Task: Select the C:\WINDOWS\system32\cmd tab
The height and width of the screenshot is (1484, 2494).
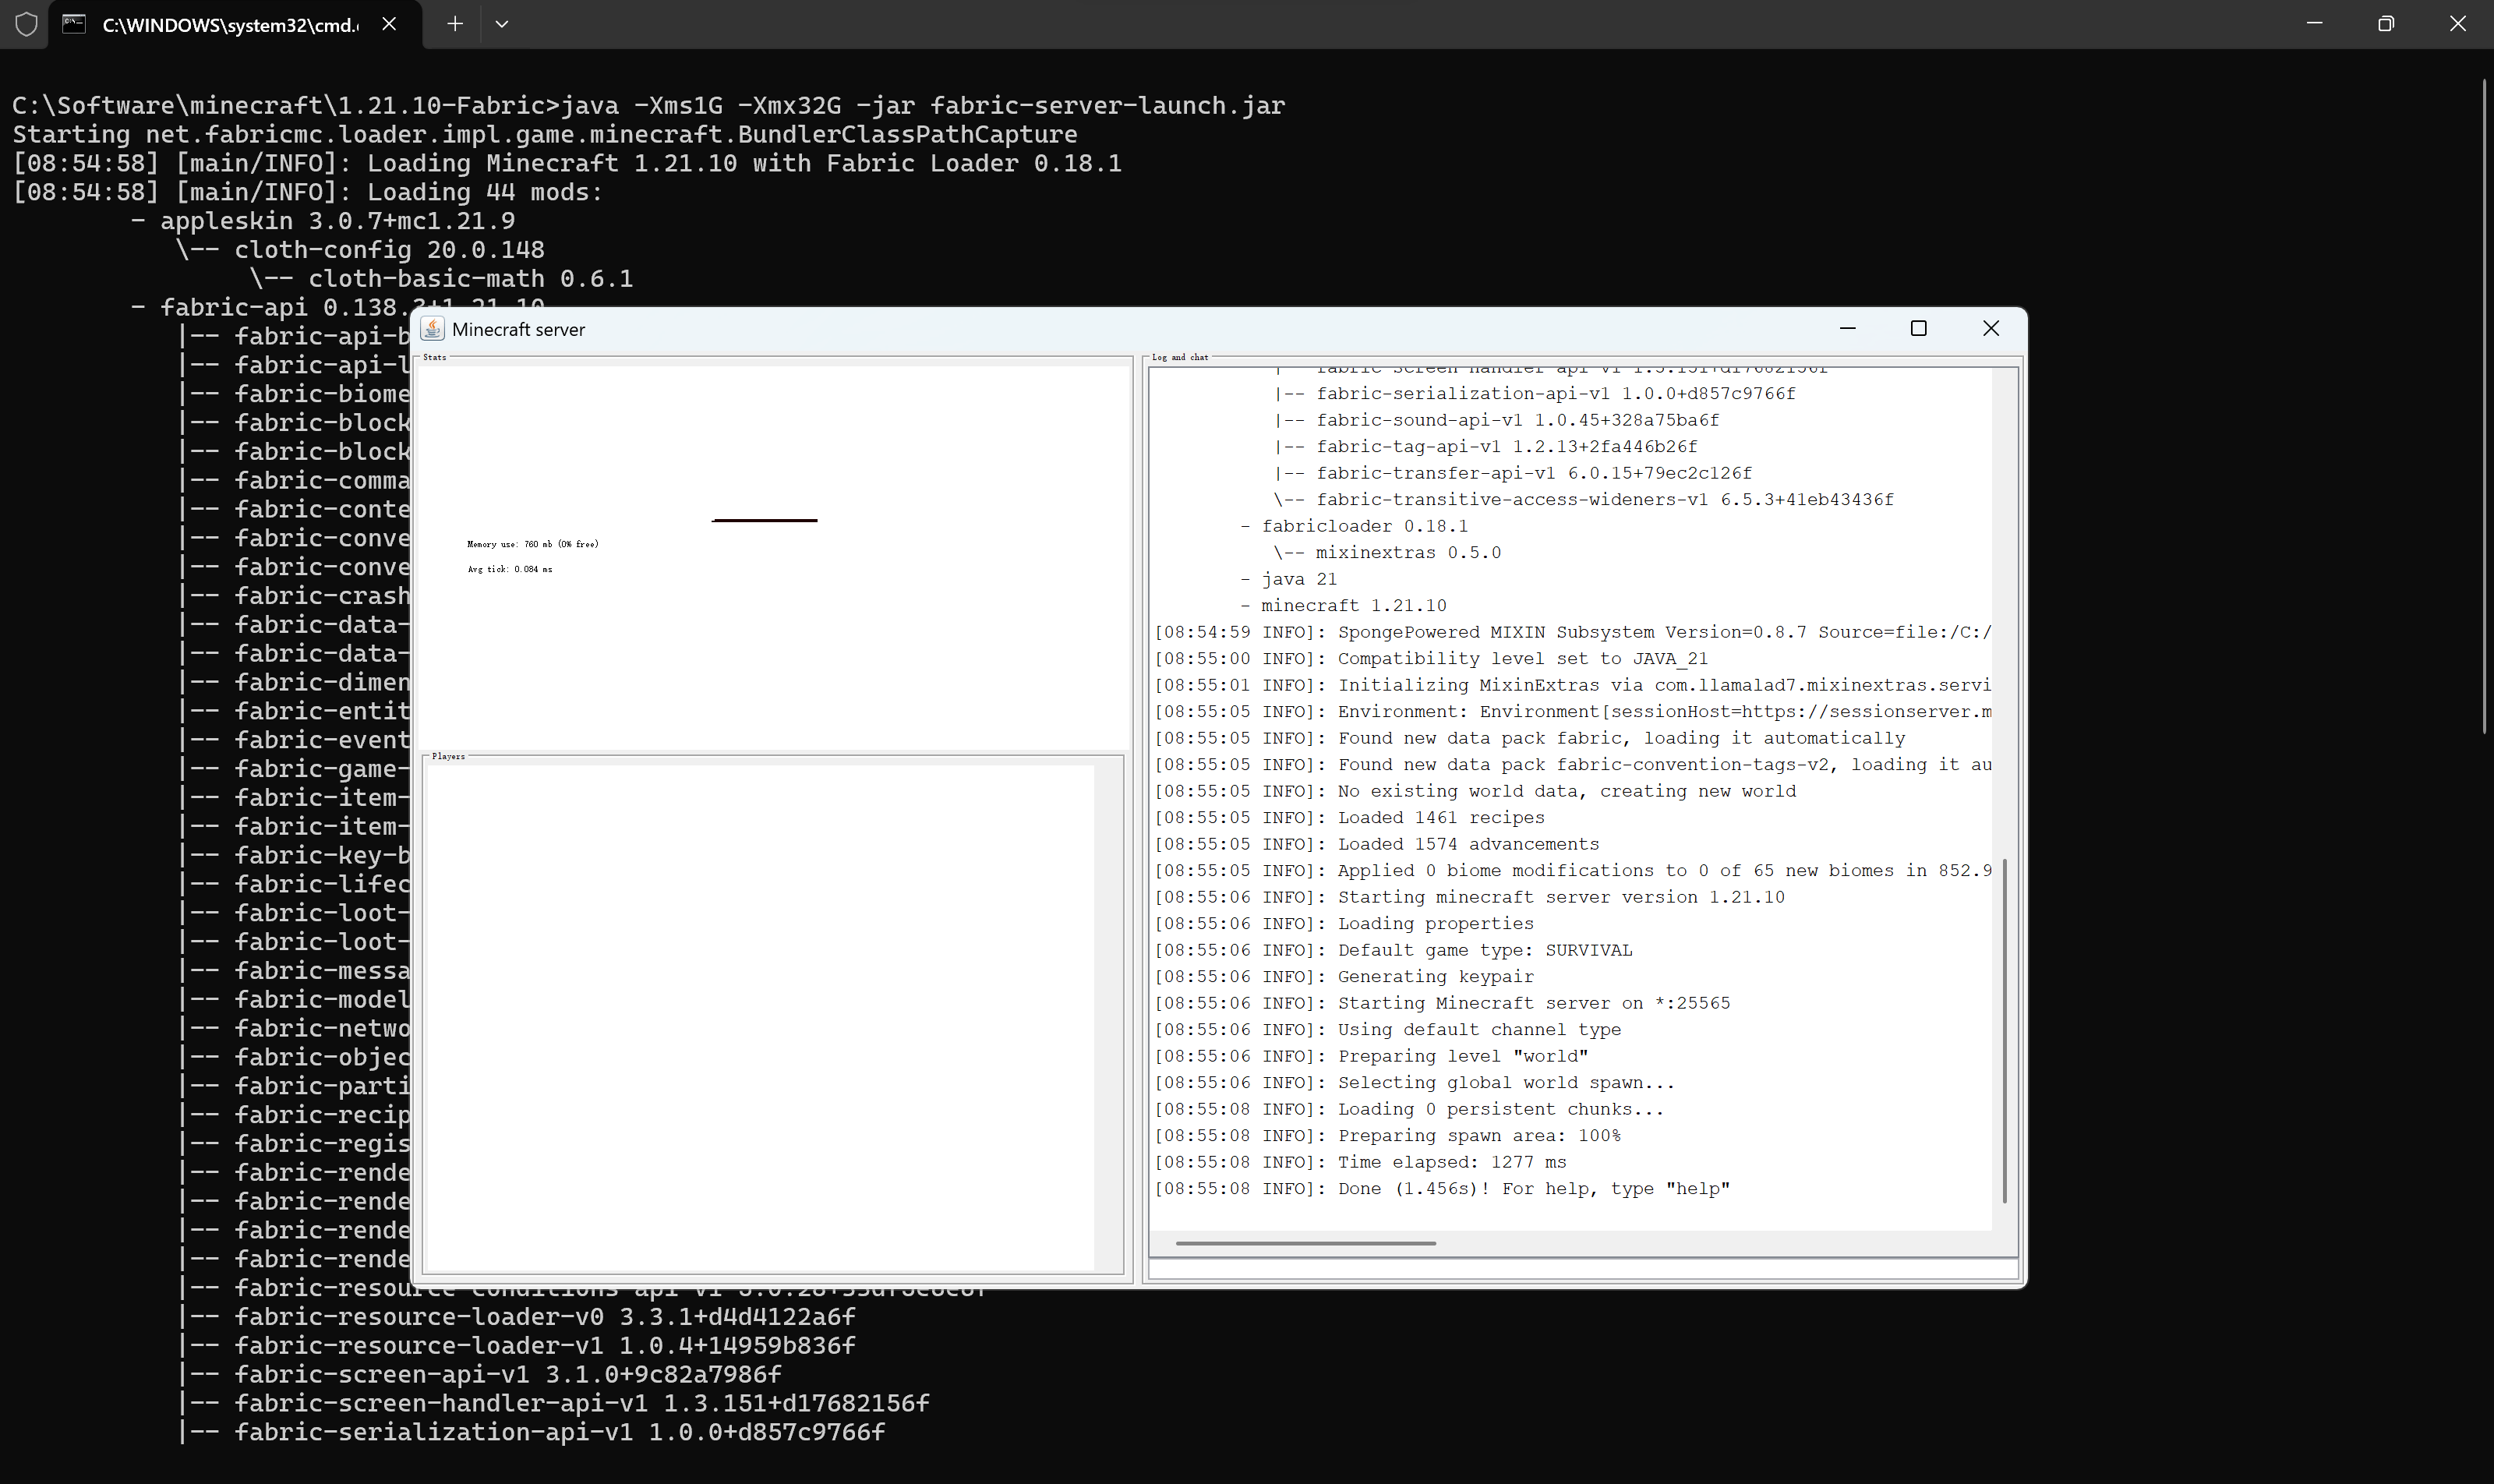Action: coord(230,25)
